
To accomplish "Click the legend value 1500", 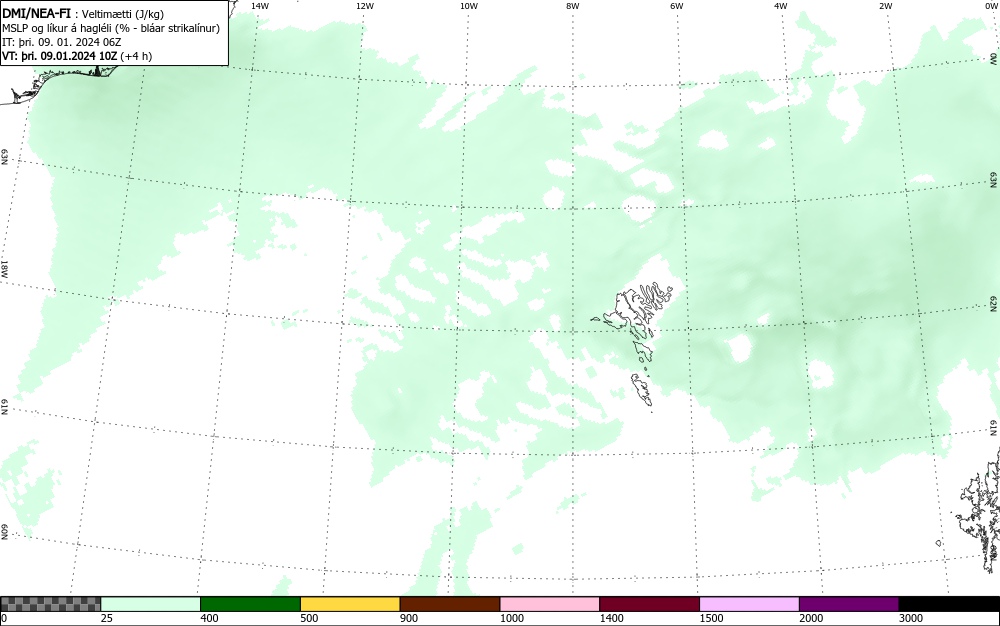I will (x=711, y=618).
